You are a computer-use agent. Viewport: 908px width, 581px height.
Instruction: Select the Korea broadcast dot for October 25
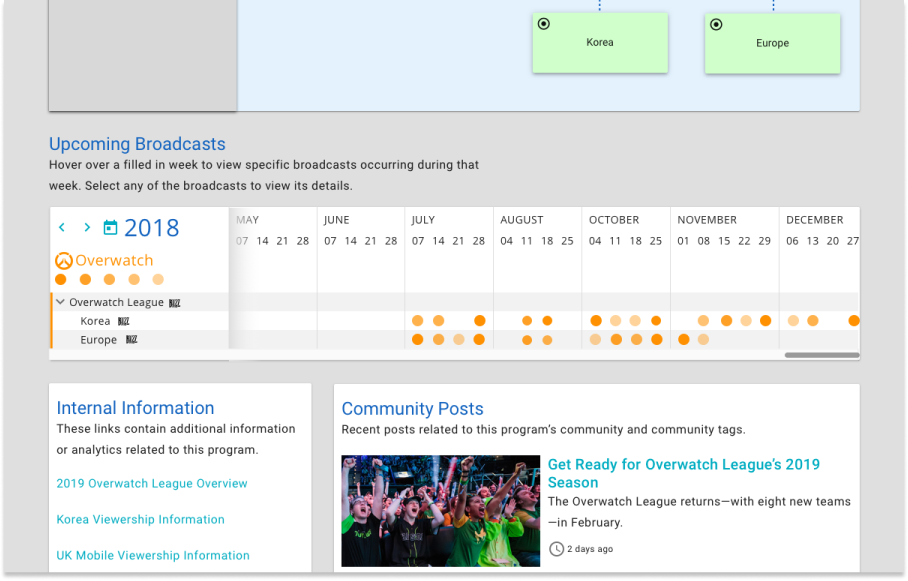pos(656,321)
